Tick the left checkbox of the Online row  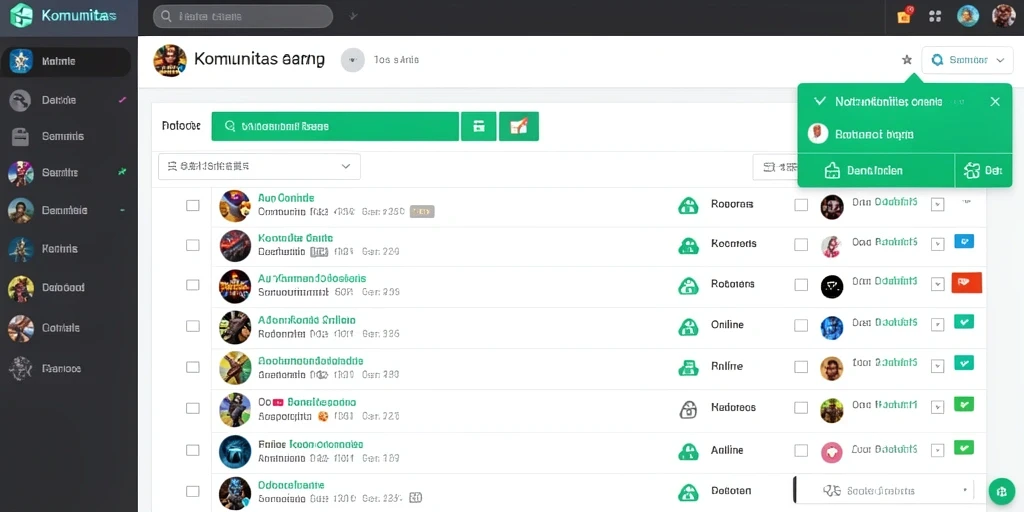click(x=193, y=326)
